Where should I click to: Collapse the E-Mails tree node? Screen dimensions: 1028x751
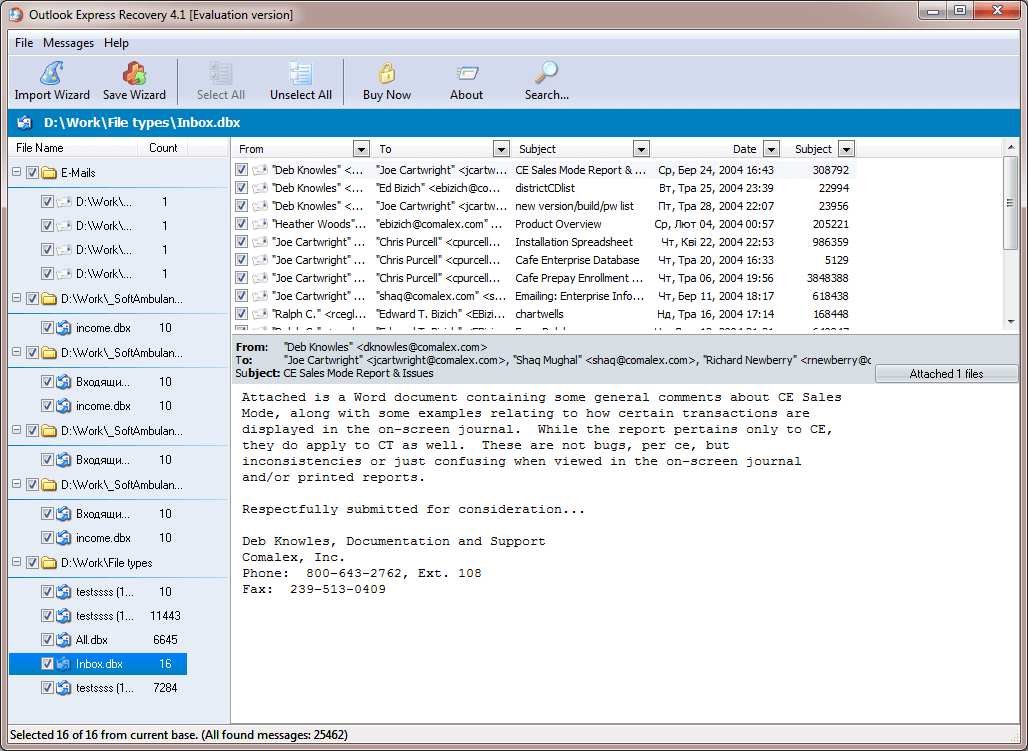pos(17,173)
